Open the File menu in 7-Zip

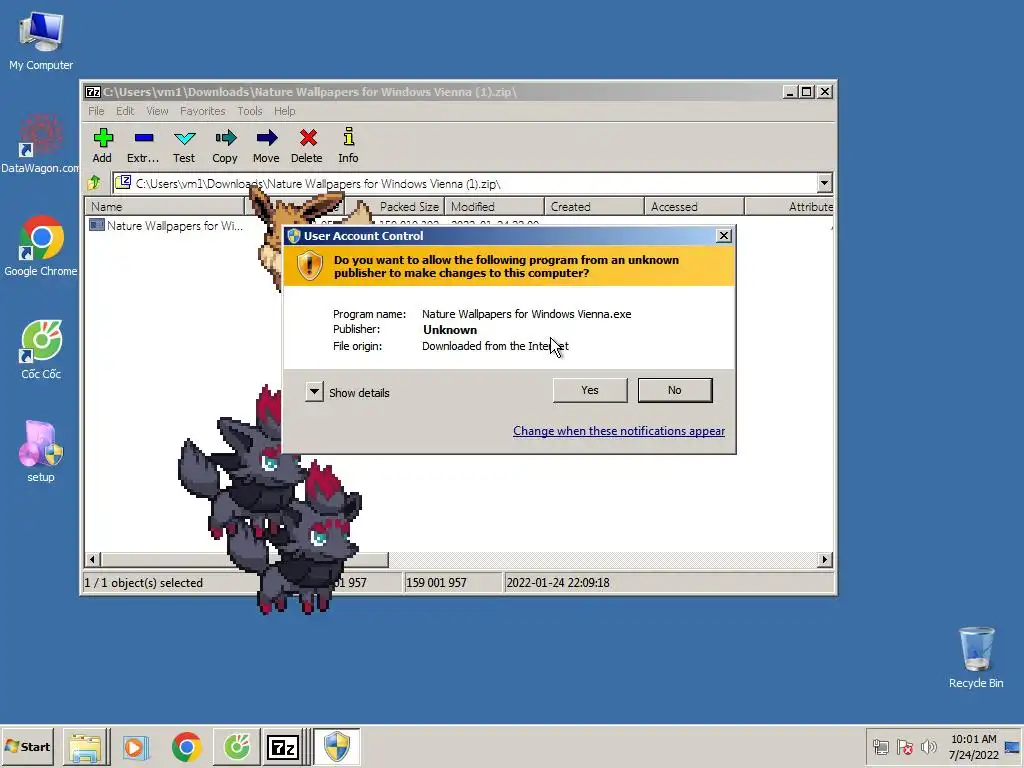pyautogui.click(x=96, y=111)
